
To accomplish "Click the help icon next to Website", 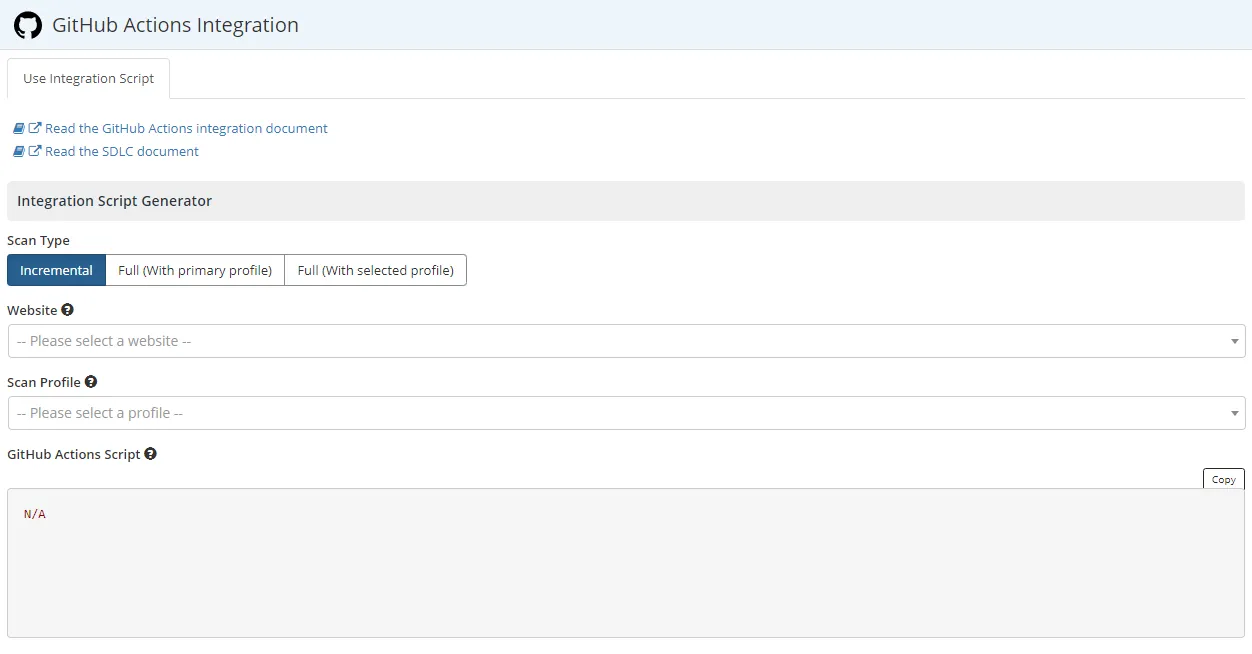I will point(68,310).
